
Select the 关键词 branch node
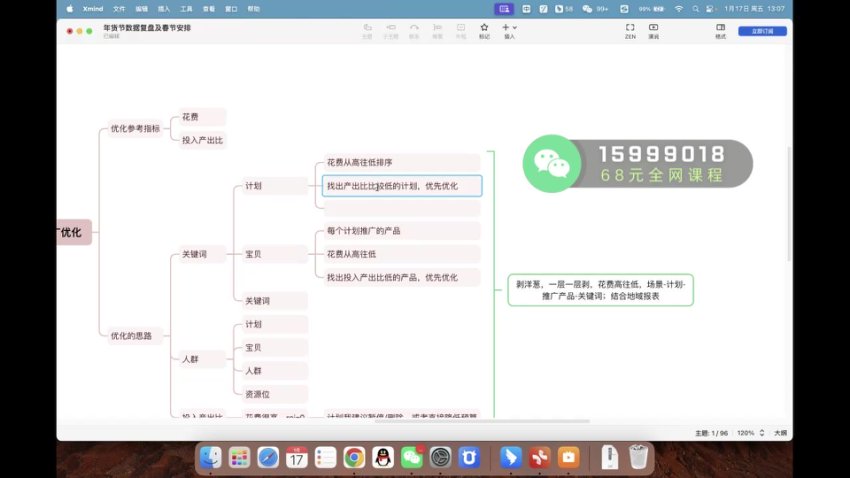194,255
